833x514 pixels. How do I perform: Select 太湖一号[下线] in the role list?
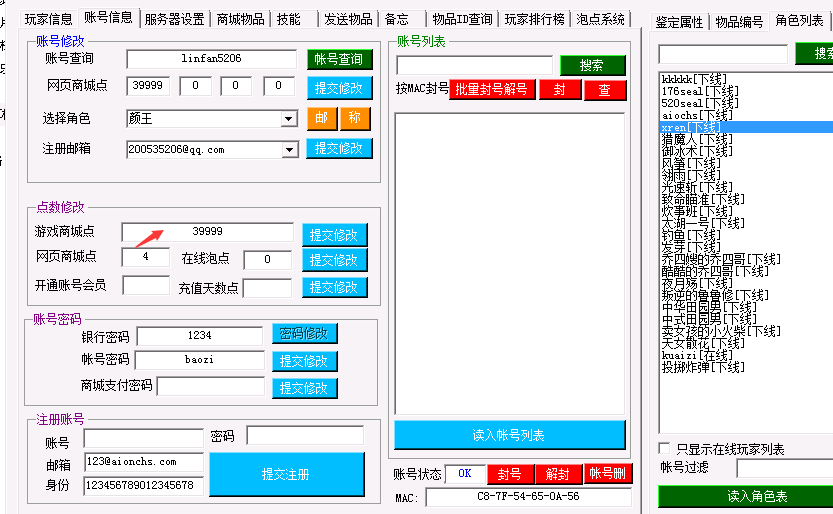(703, 223)
